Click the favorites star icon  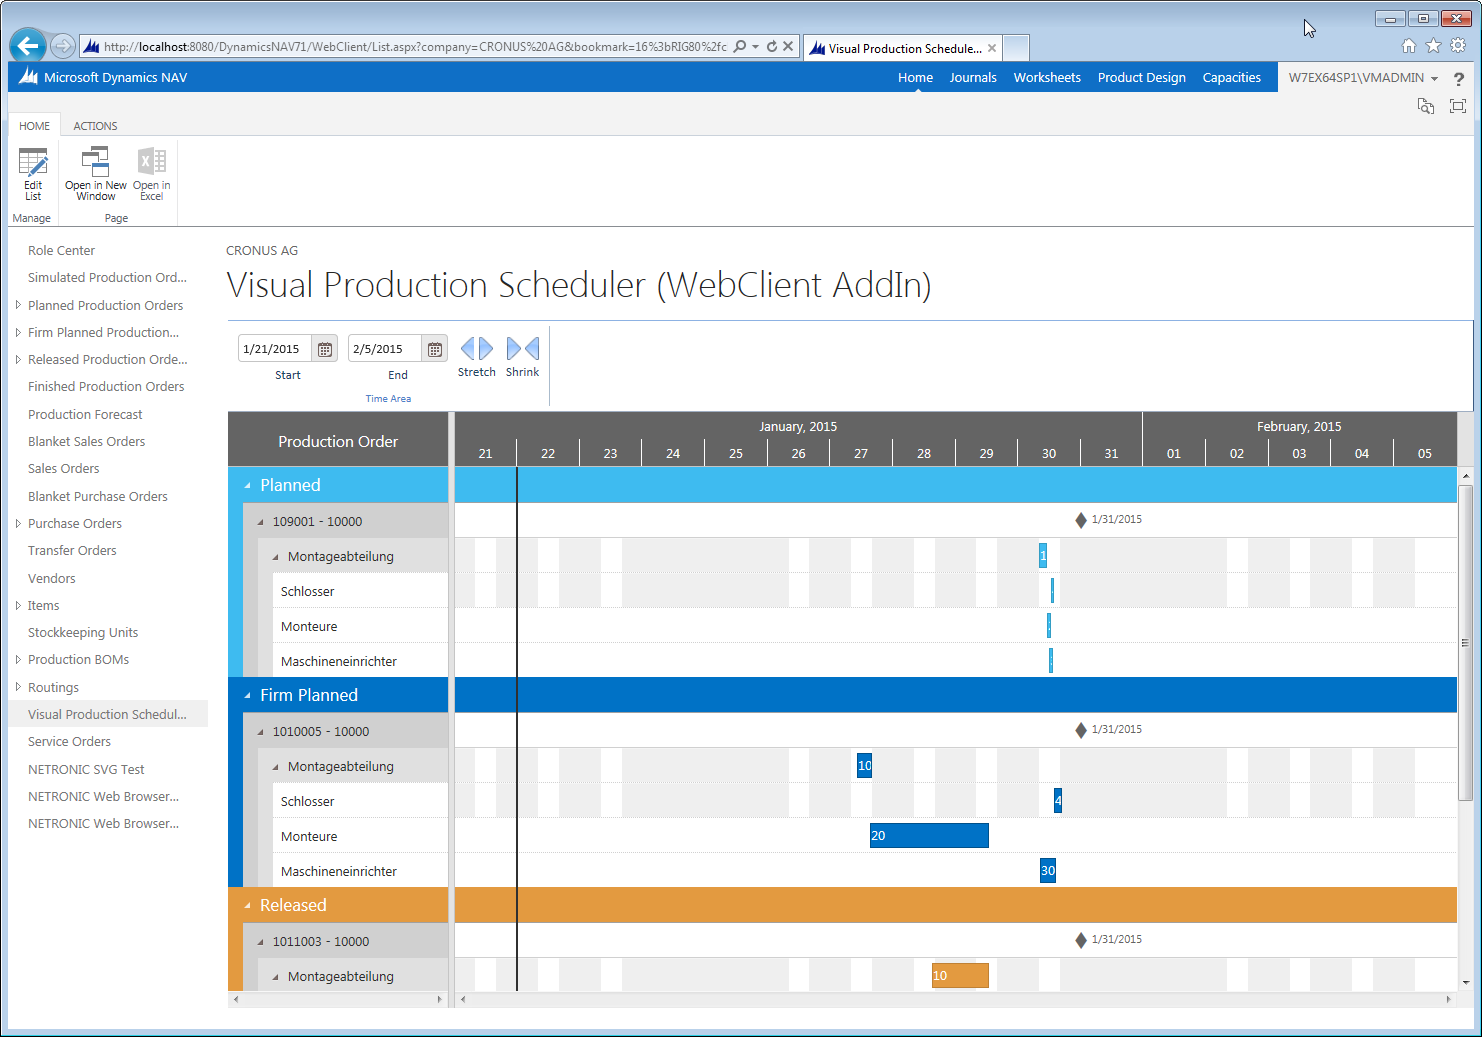(x=1433, y=45)
